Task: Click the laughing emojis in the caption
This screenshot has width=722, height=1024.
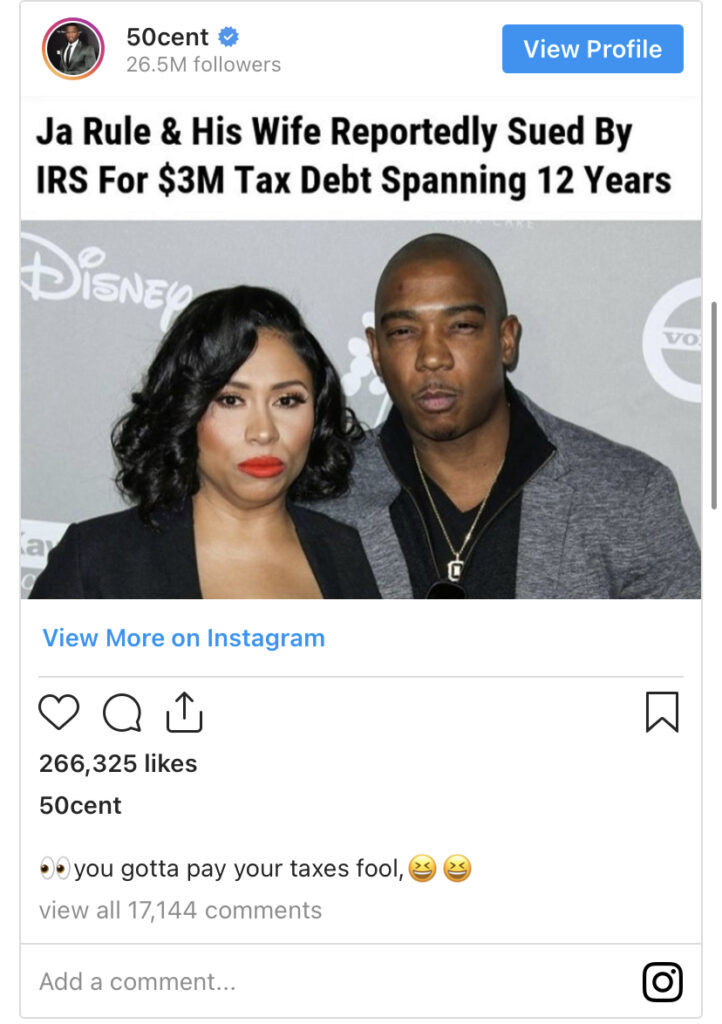Action: tap(439, 869)
